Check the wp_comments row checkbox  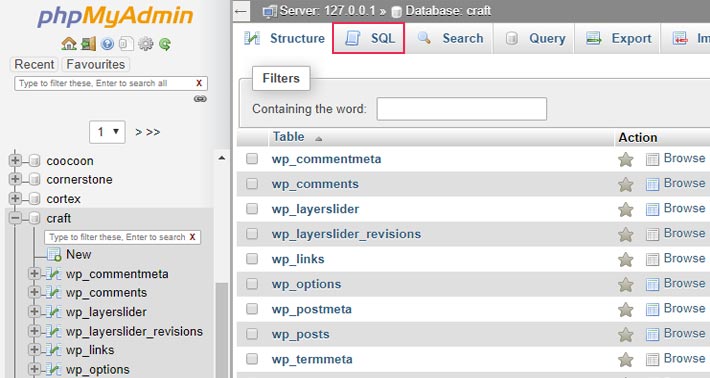252,183
